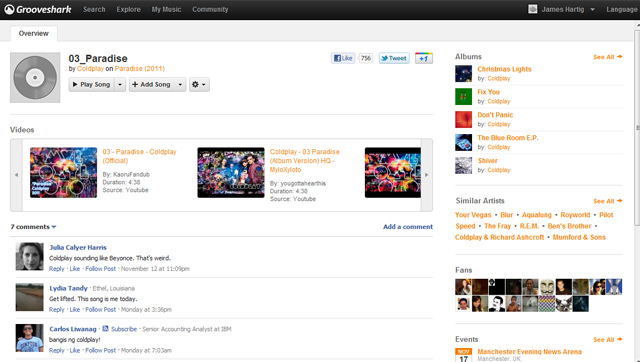Viewport: 640px width, 362px height.
Task: Select the Overview tab
Action: [33, 33]
